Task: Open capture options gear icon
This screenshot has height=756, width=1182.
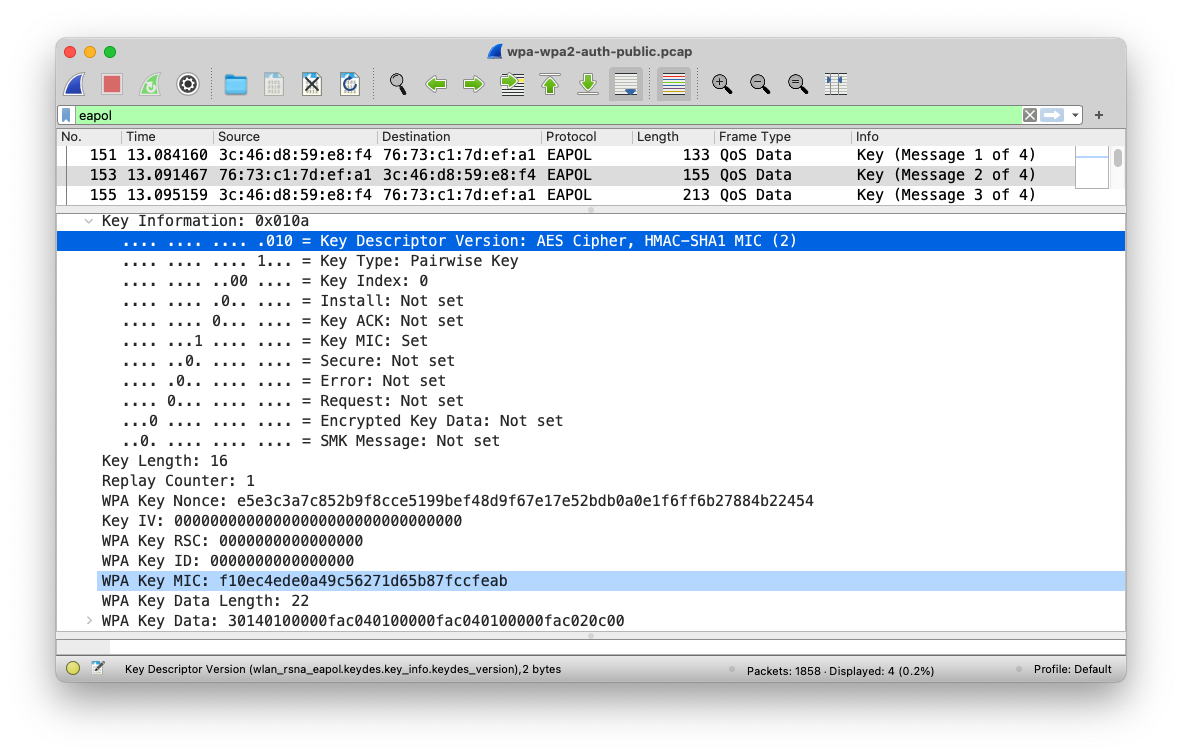Action: [x=188, y=85]
